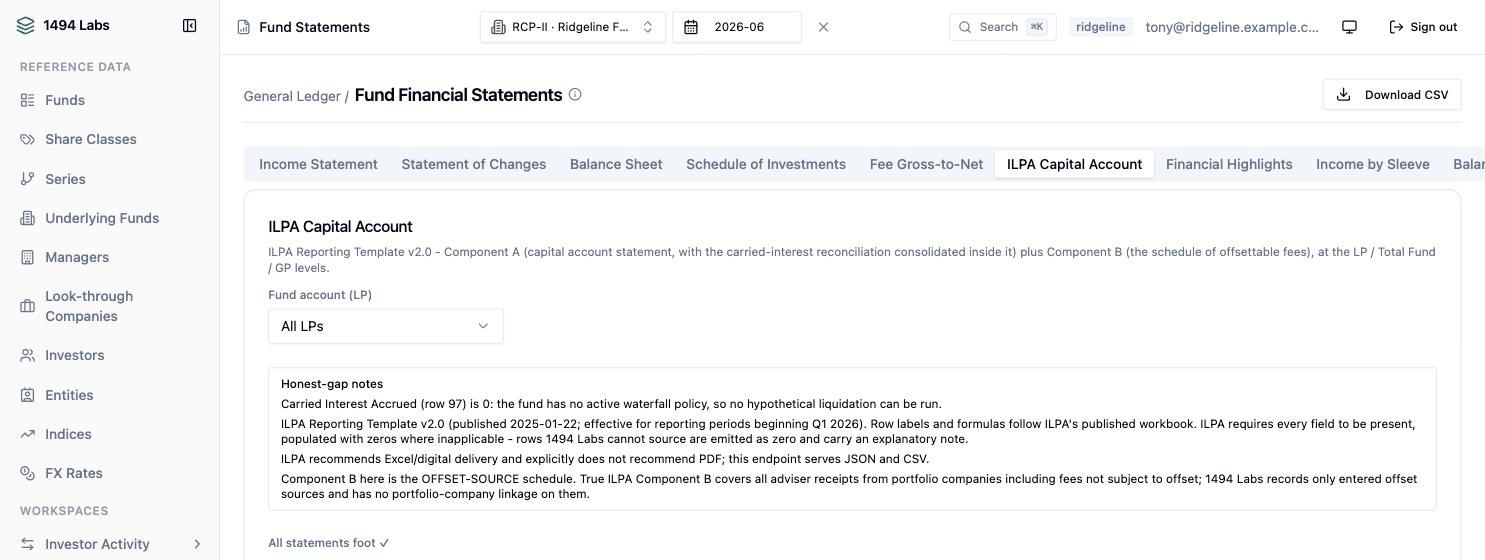This screenshot has height=560, width=1485.
Task: Click the 1494 Labs brand name
Action: tap(76, 26)
